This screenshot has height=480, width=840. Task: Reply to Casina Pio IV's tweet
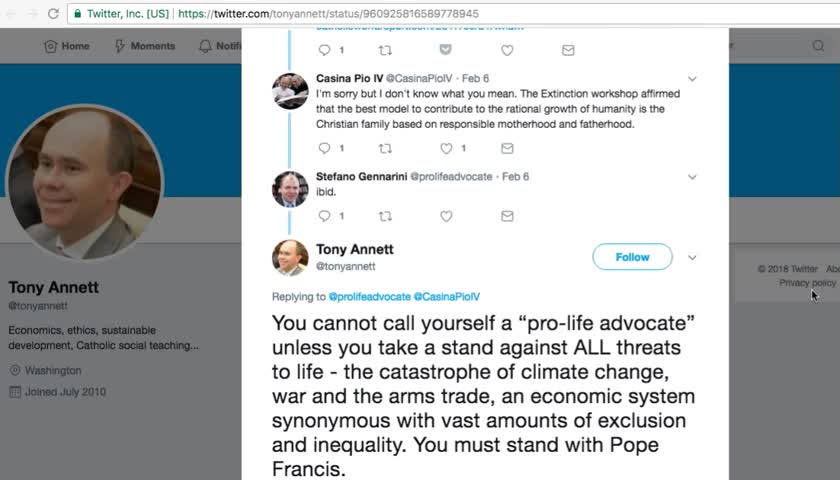[x=324, y=148]
